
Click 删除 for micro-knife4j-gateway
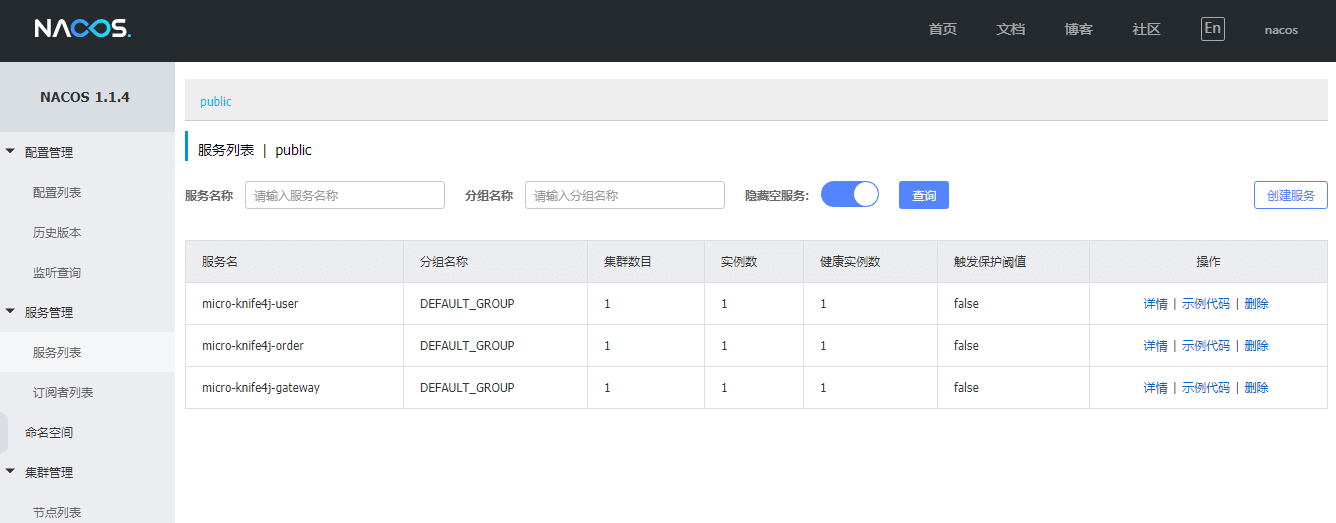(1257, 388)
